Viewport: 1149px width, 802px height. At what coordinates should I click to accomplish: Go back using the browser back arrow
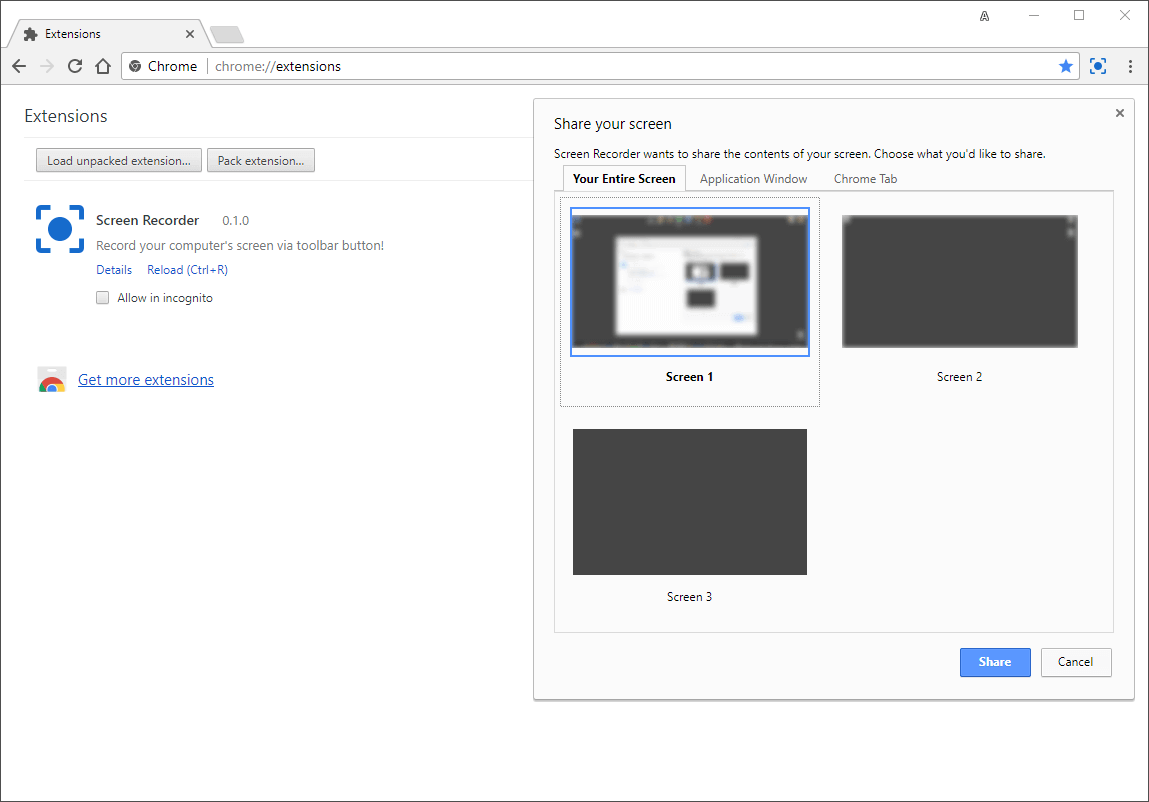point(19,66)
